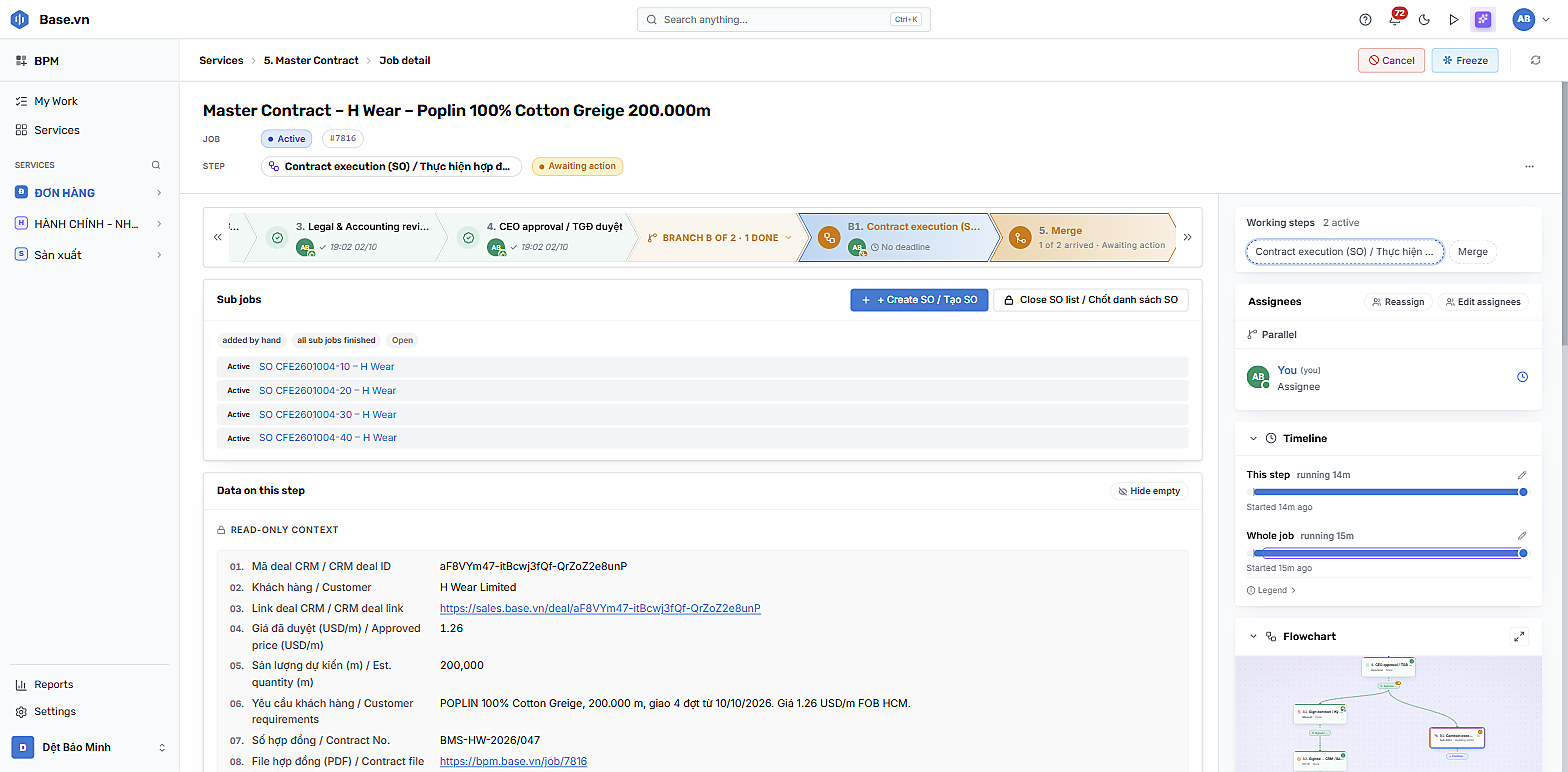Click the refresh icon beside Freeze
1568x772 pixels.
(x=1536, y=60)
